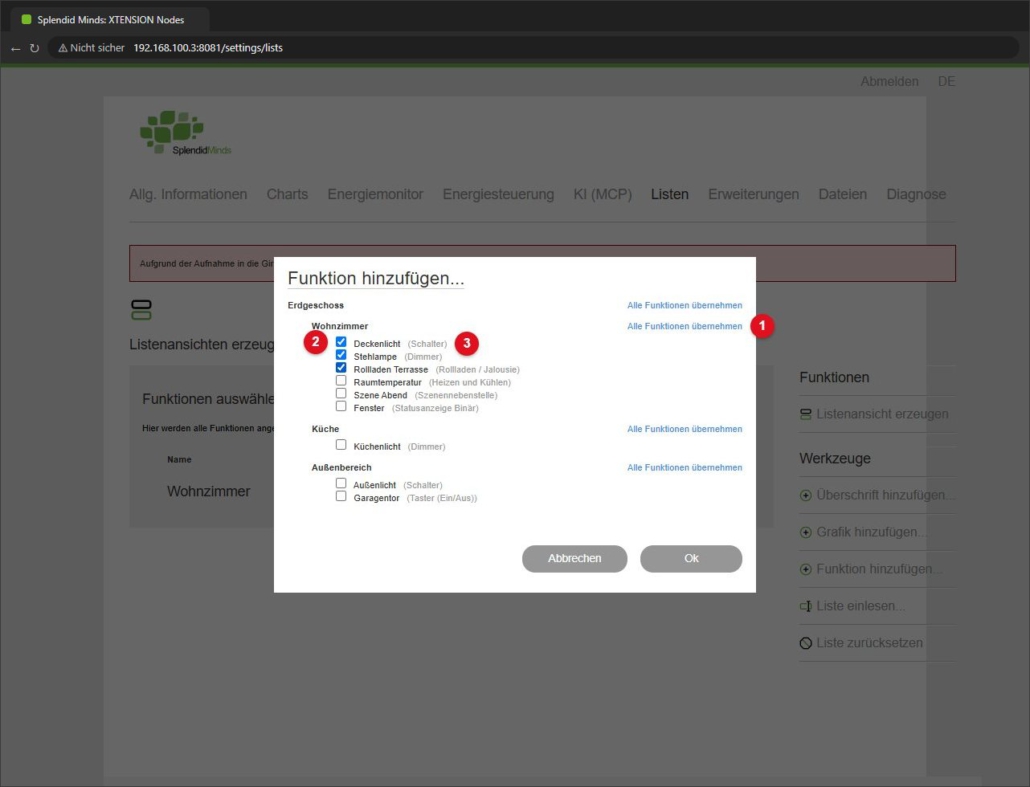Click the Raumtemperatur label text
This screenshot has height=787, width=1030.
pyautogui.click(x=387, y=382)
